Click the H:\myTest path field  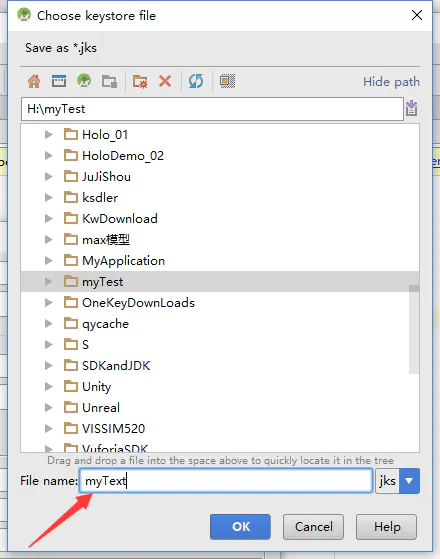[213, 109]
